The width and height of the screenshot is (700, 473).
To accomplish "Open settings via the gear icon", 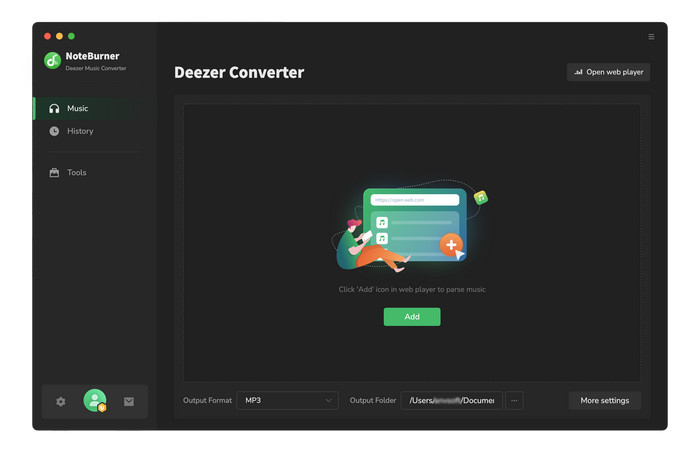I will coord(61,401).
